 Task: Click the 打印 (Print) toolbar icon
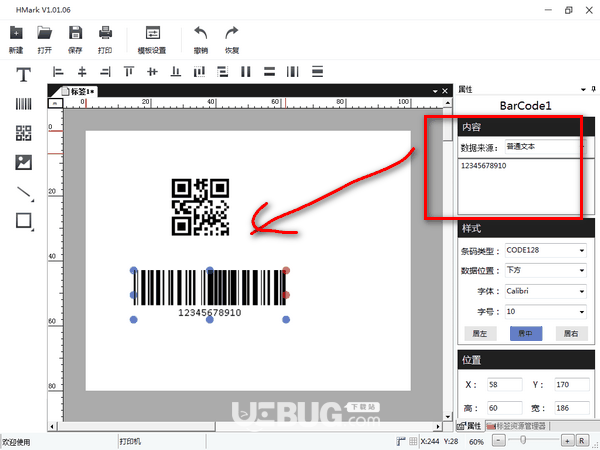(105, 33)
